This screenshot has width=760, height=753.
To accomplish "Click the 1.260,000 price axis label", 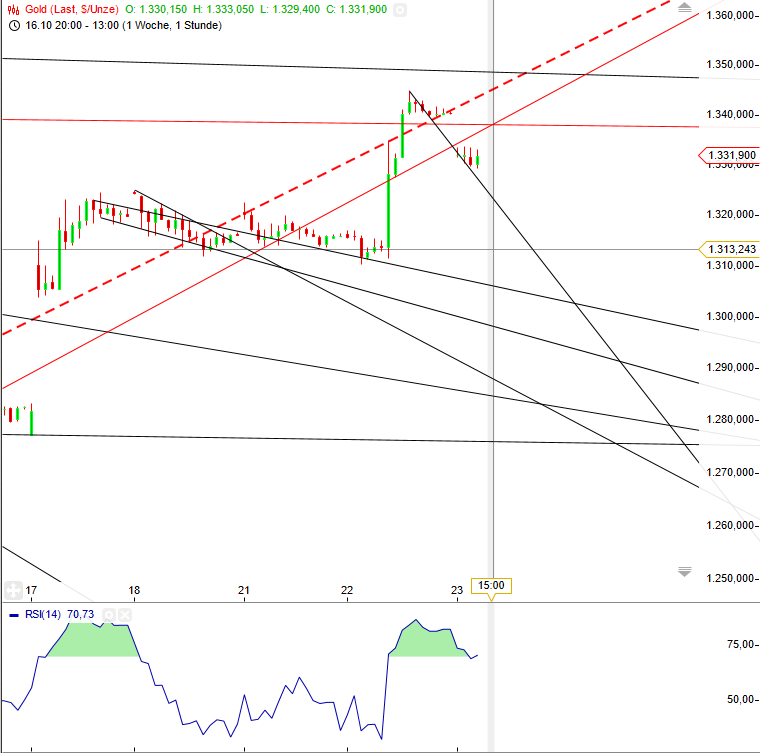I will (730, 525).
